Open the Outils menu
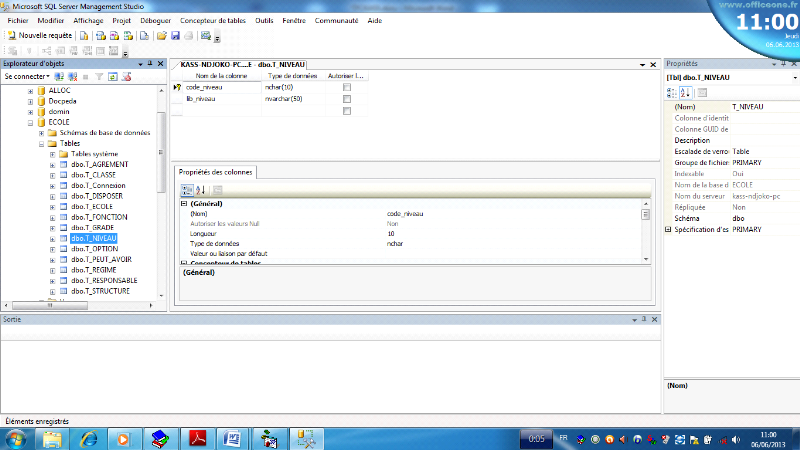The image size is (800, 450). 264,20
